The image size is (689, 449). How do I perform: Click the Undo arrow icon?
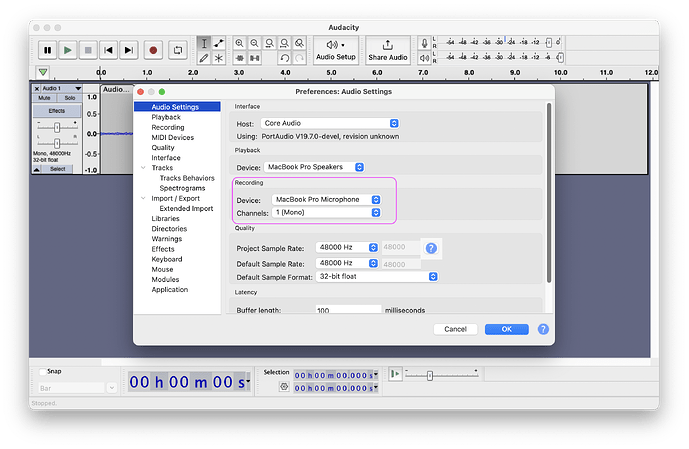[285, 58]
